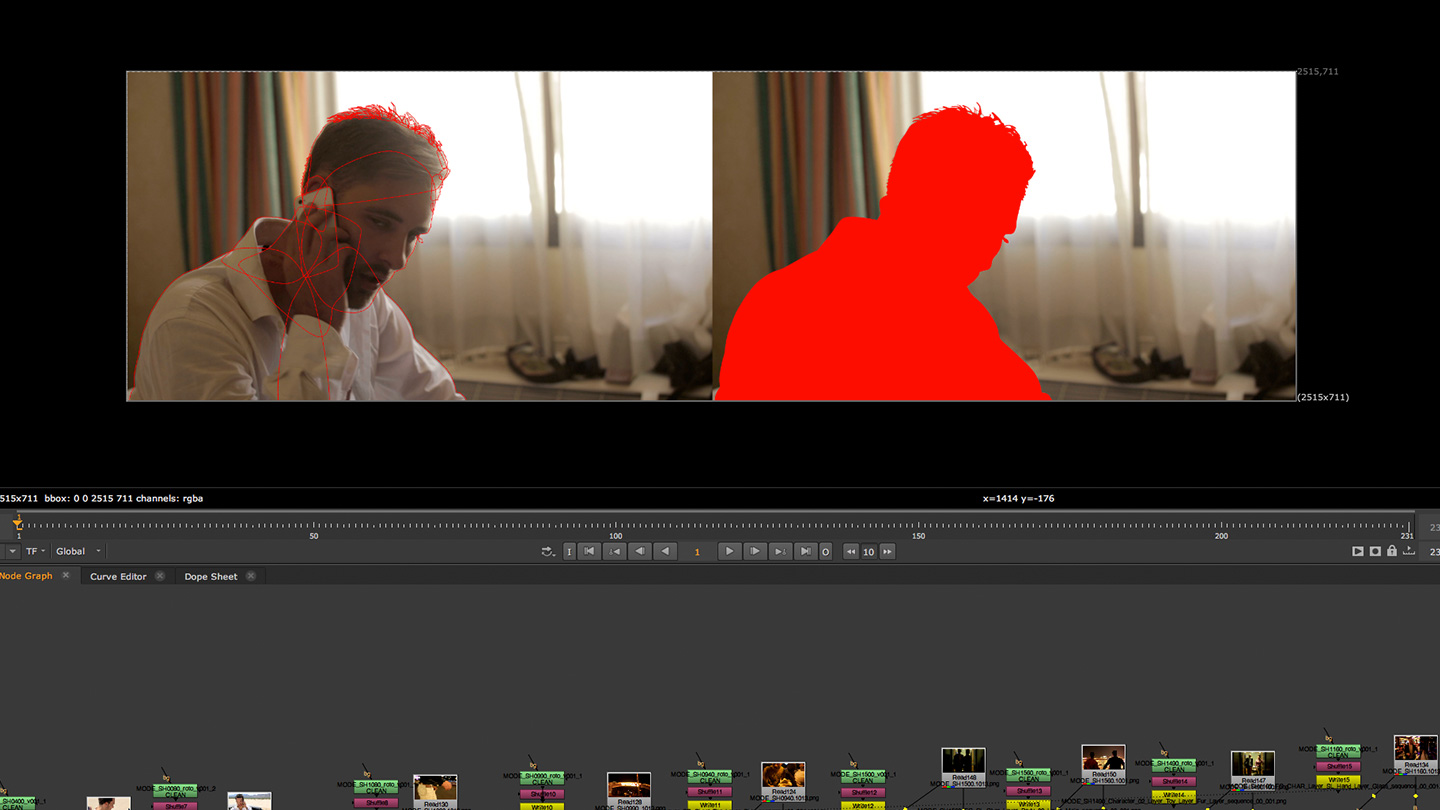Image resolution: width=1440 pixels, height=810 pixels.
Task: Close the Curve Editor tab
Action: (160, 576)
